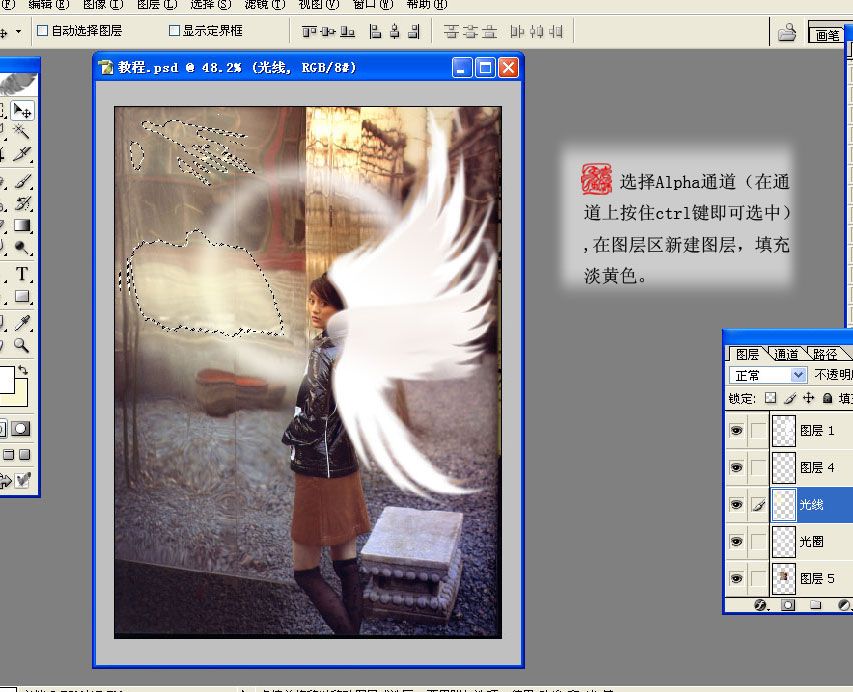Align left edges in options bar
Viewport: 853px width, 692px height.
(375, 32)
